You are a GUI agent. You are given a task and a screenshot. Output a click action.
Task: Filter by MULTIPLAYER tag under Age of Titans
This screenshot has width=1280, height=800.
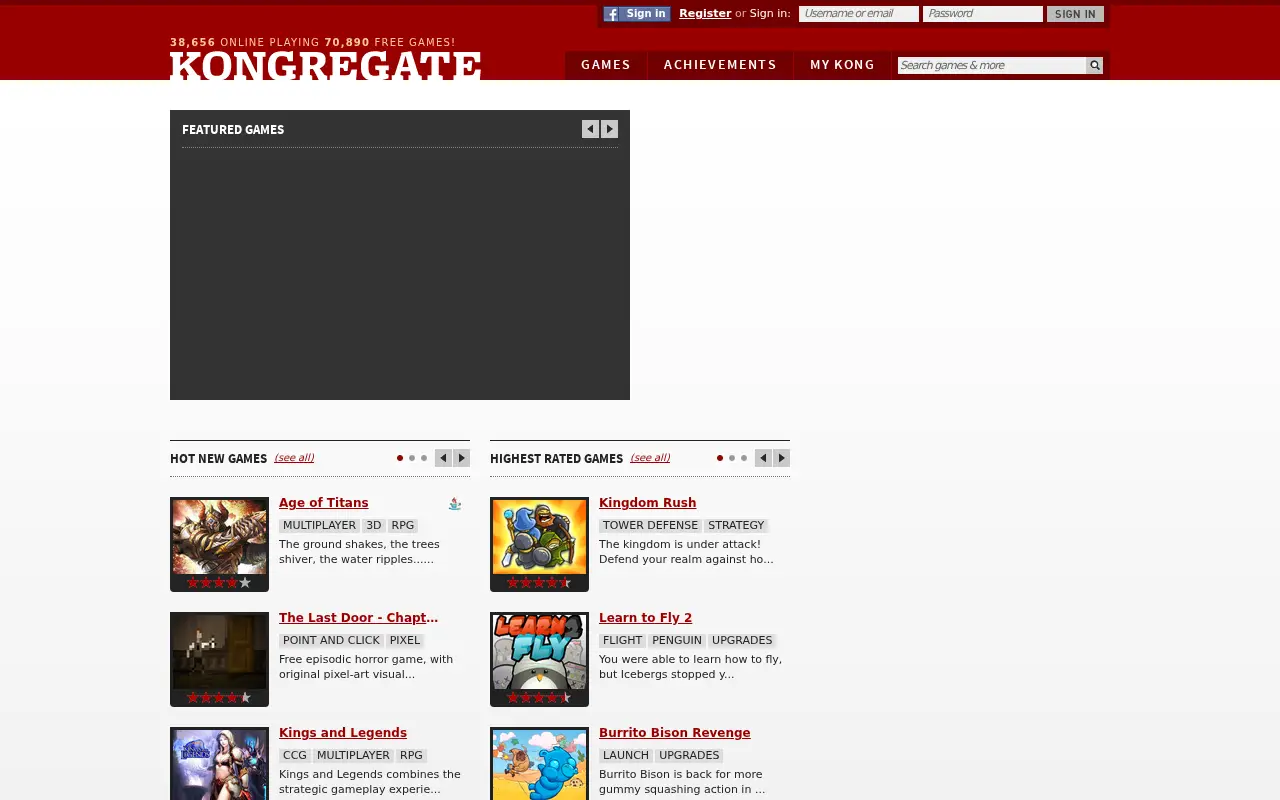[320, 526]
